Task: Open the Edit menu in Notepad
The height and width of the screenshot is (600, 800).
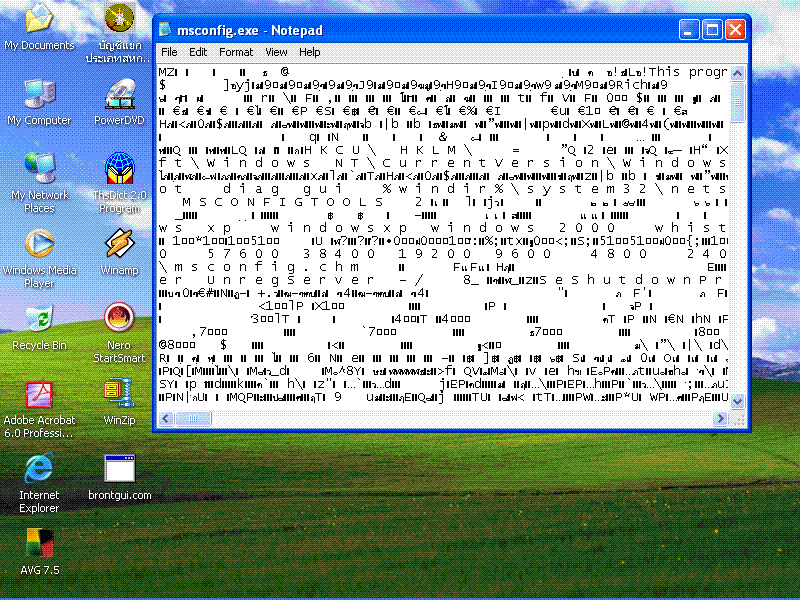Action: coord(198,52)
